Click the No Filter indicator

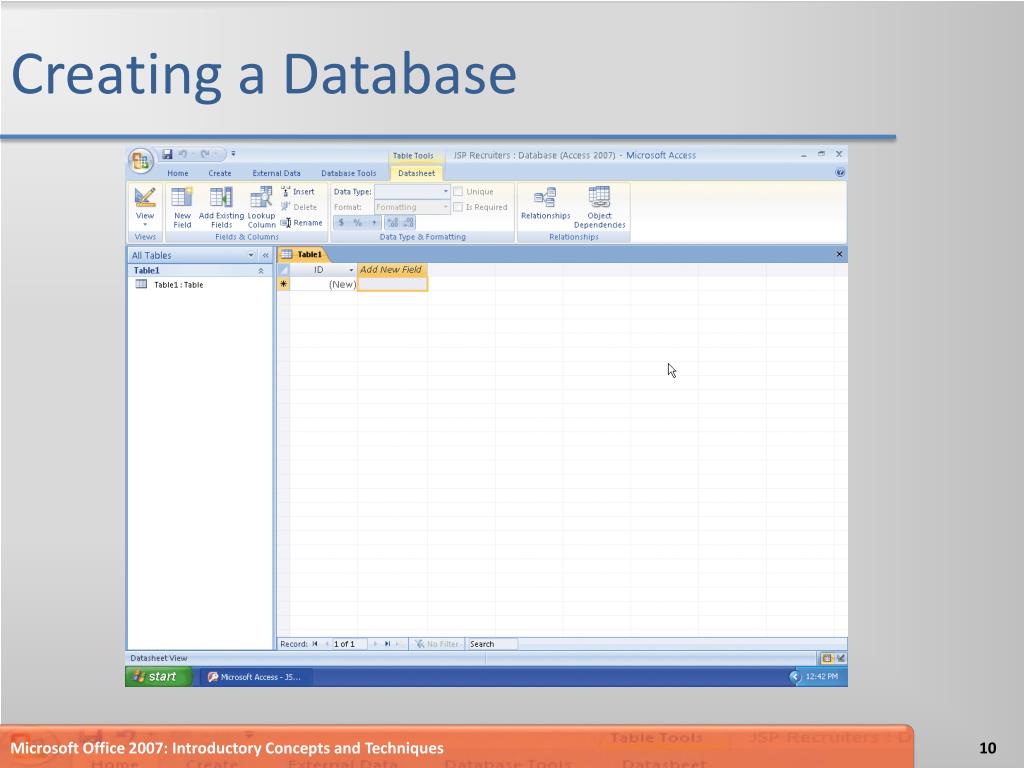pyautogui.click(x=437, y=644)
